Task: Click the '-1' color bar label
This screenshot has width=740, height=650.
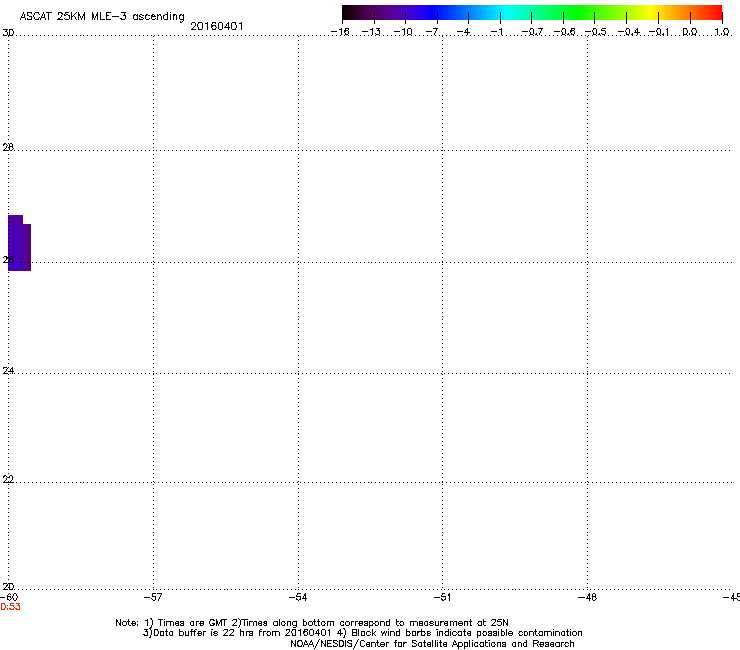Action: (x=496, y=32)
